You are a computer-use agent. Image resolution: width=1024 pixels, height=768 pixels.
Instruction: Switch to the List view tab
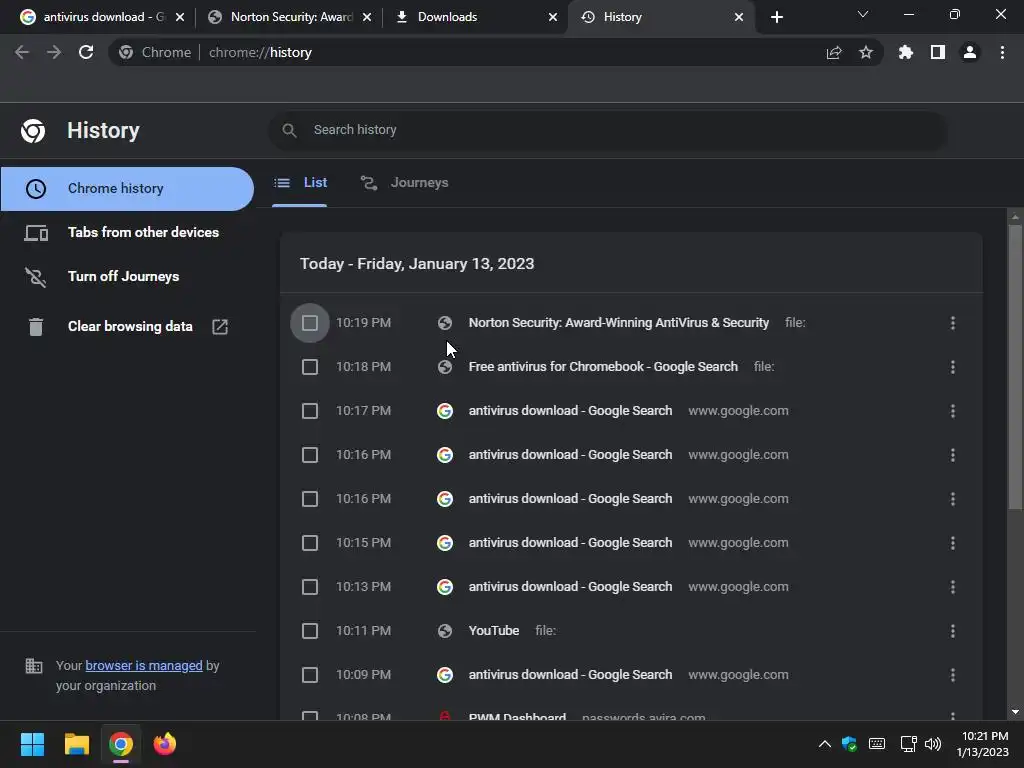pyautogui.click(x=300, y=183)
